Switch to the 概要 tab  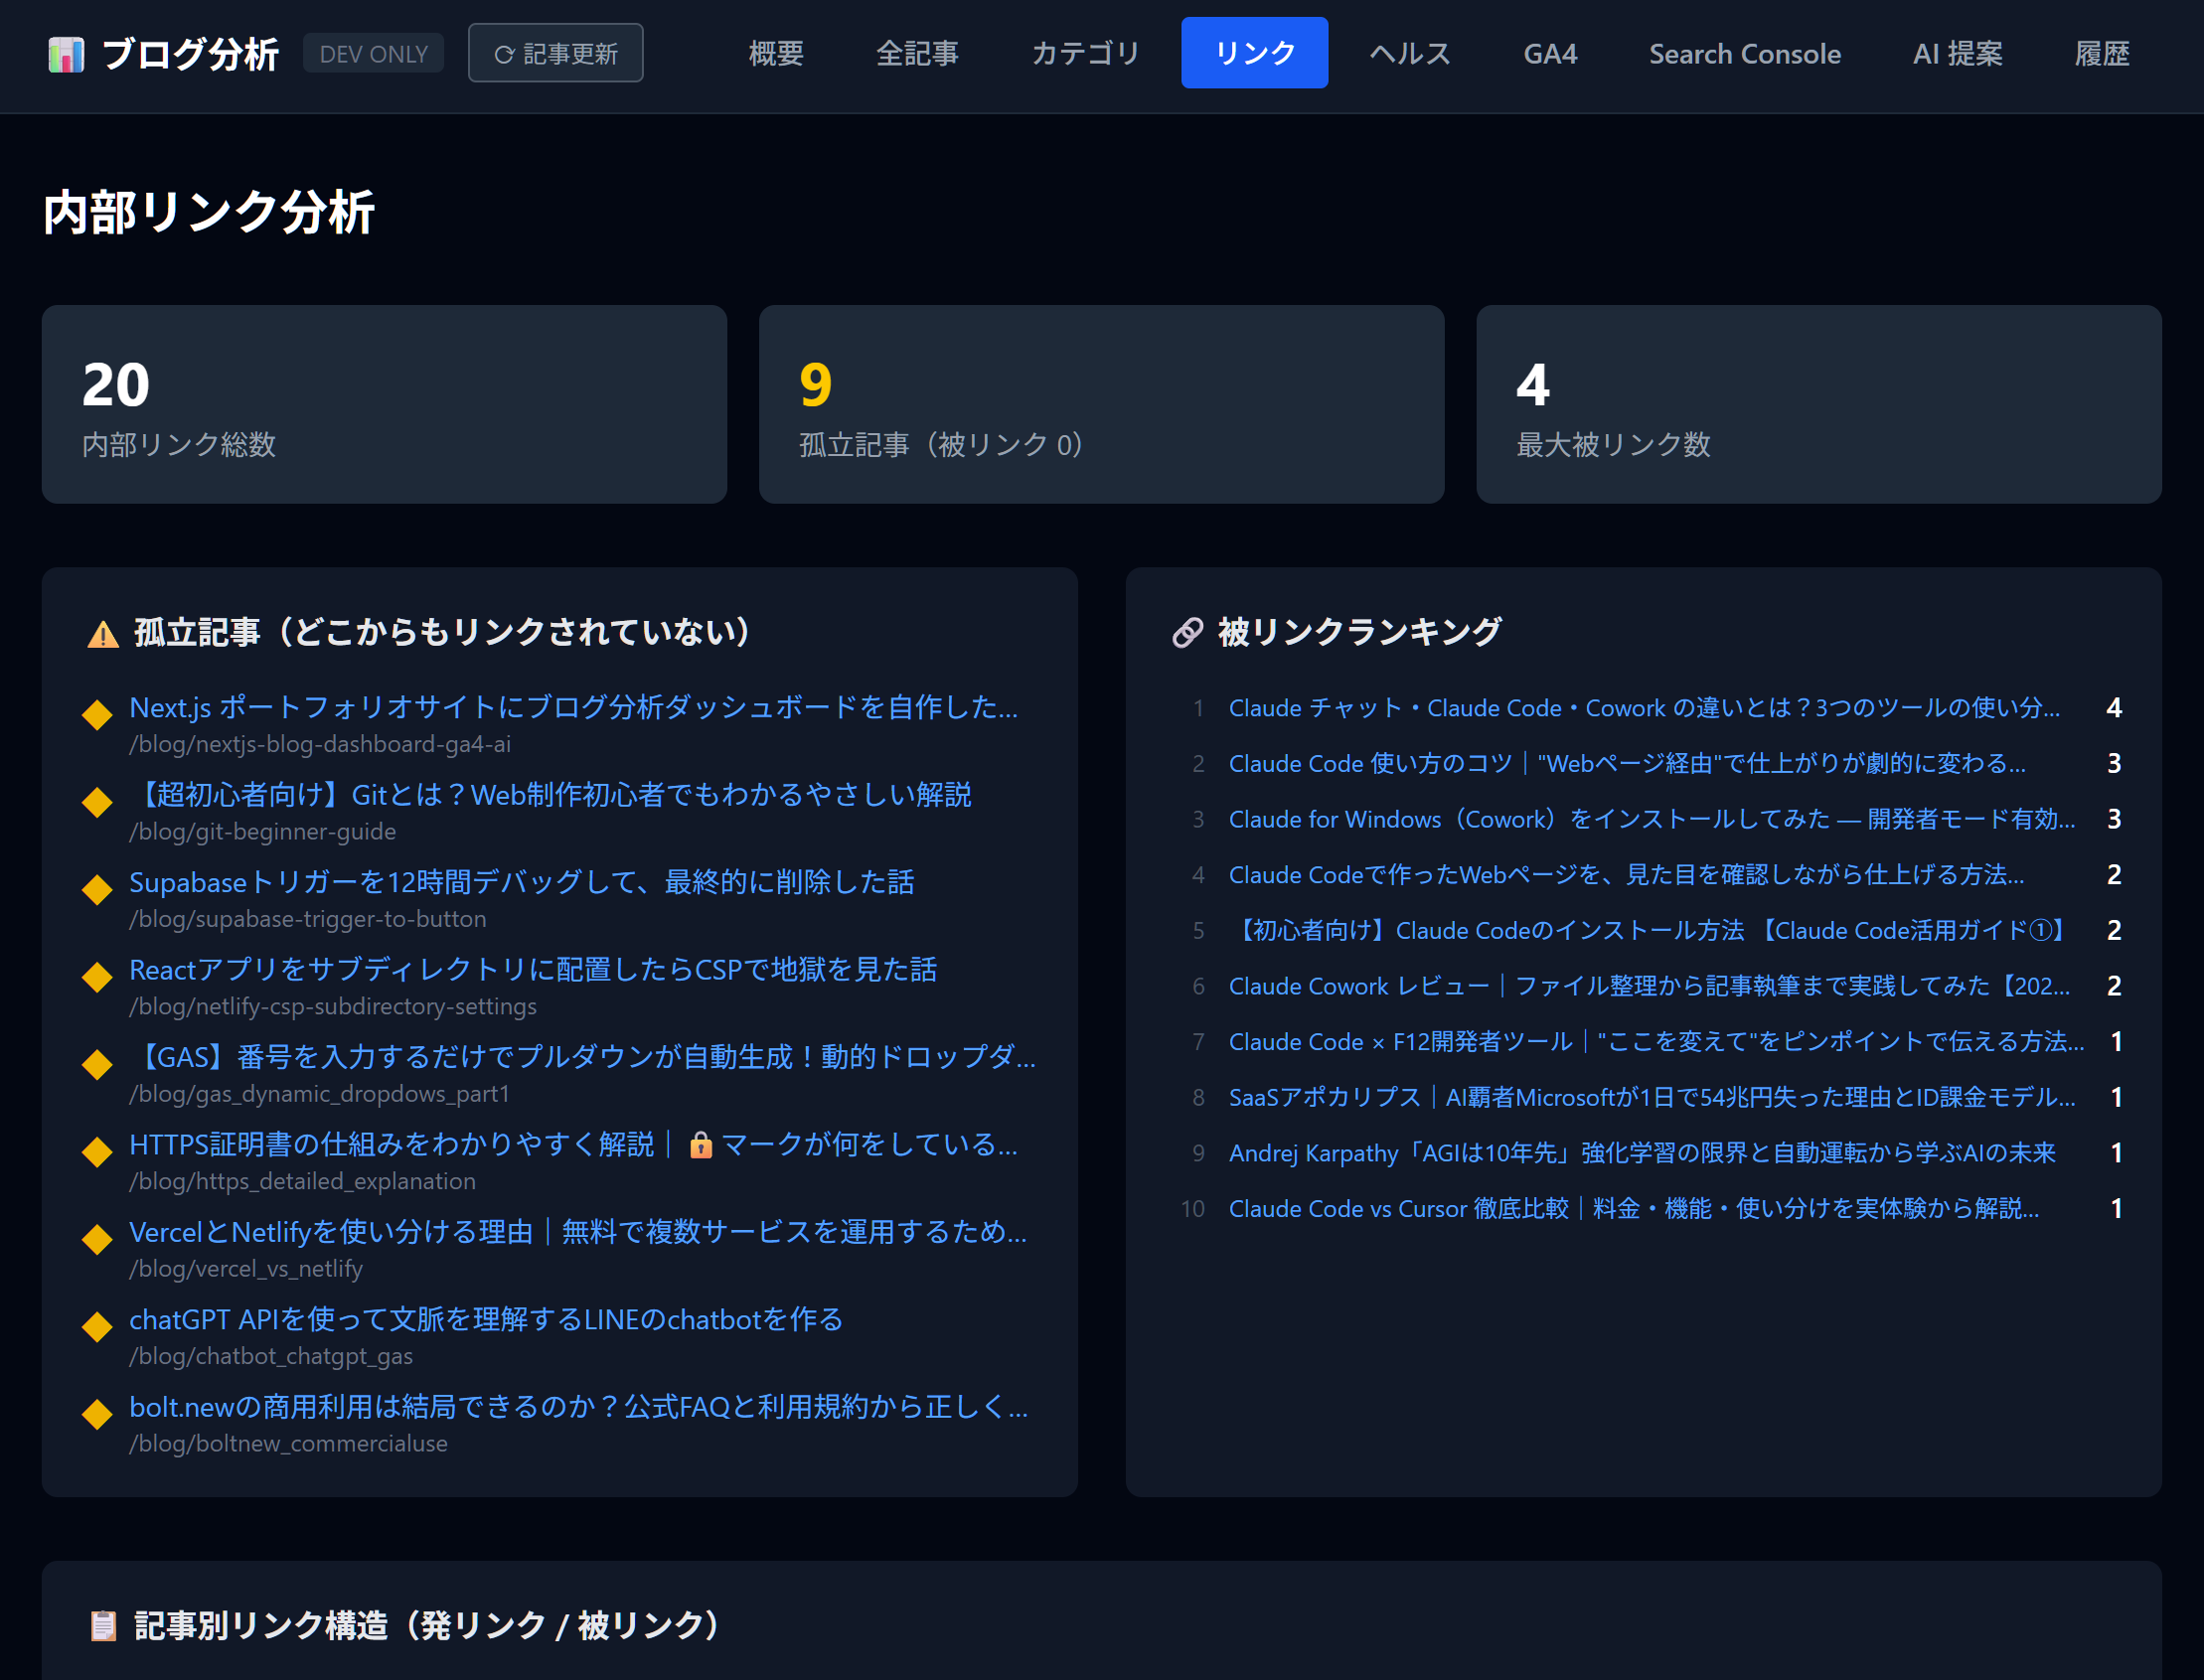click(x=776, y=54)
